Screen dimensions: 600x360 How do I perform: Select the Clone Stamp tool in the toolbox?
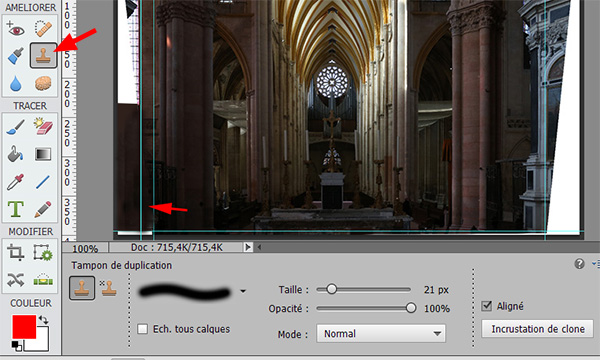pos(43,56)
